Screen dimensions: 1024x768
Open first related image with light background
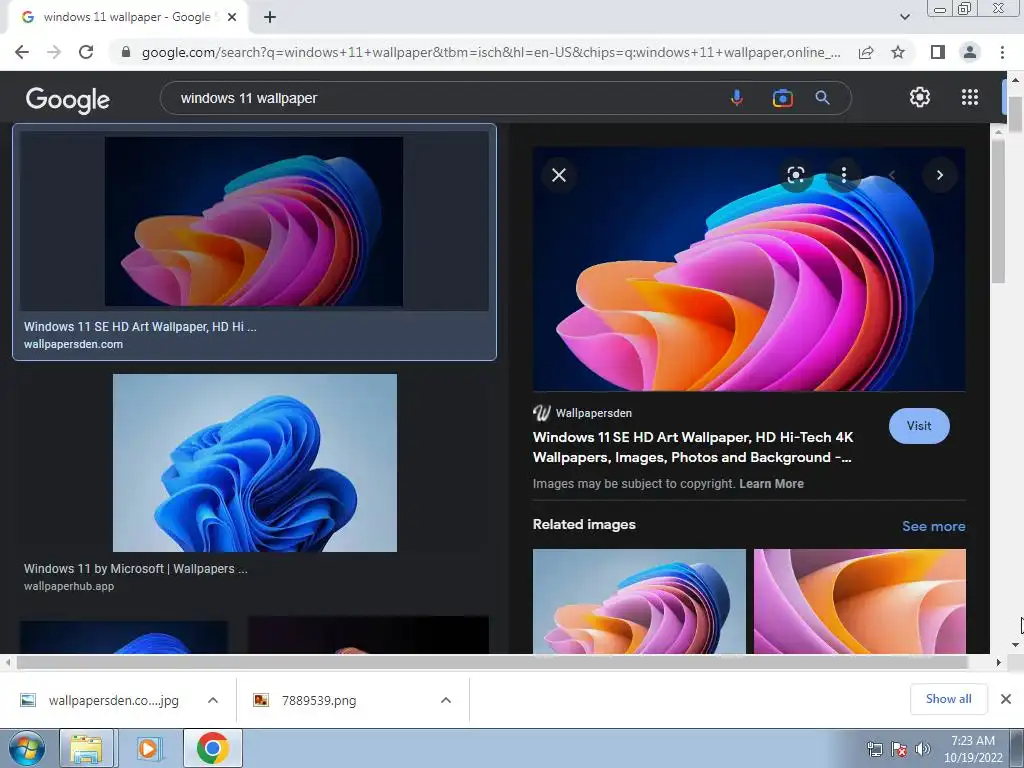[639, 601]
